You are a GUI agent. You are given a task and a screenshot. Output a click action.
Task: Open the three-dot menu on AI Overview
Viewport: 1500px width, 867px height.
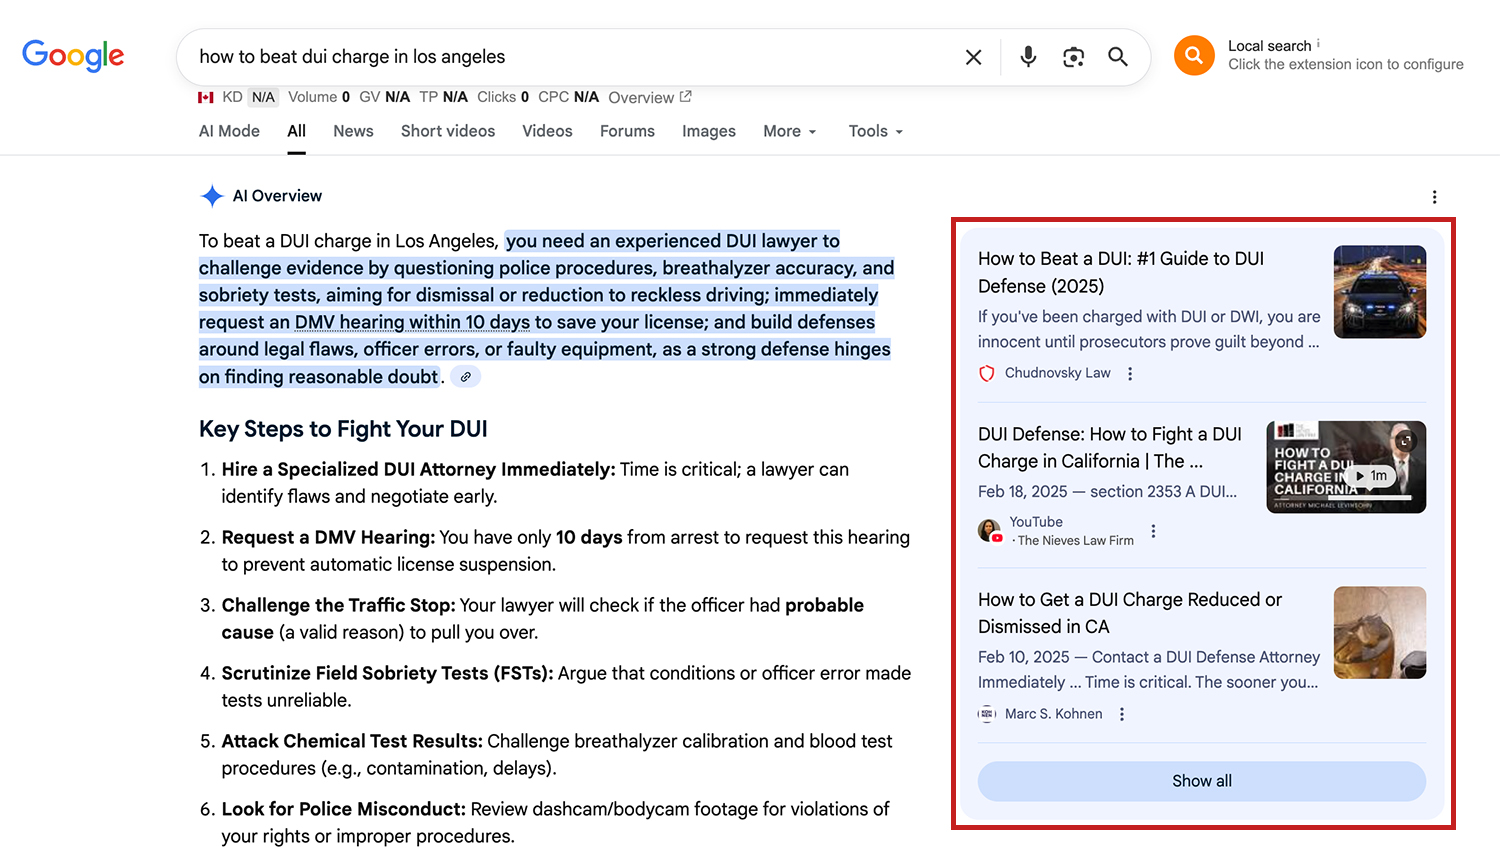1435,197
